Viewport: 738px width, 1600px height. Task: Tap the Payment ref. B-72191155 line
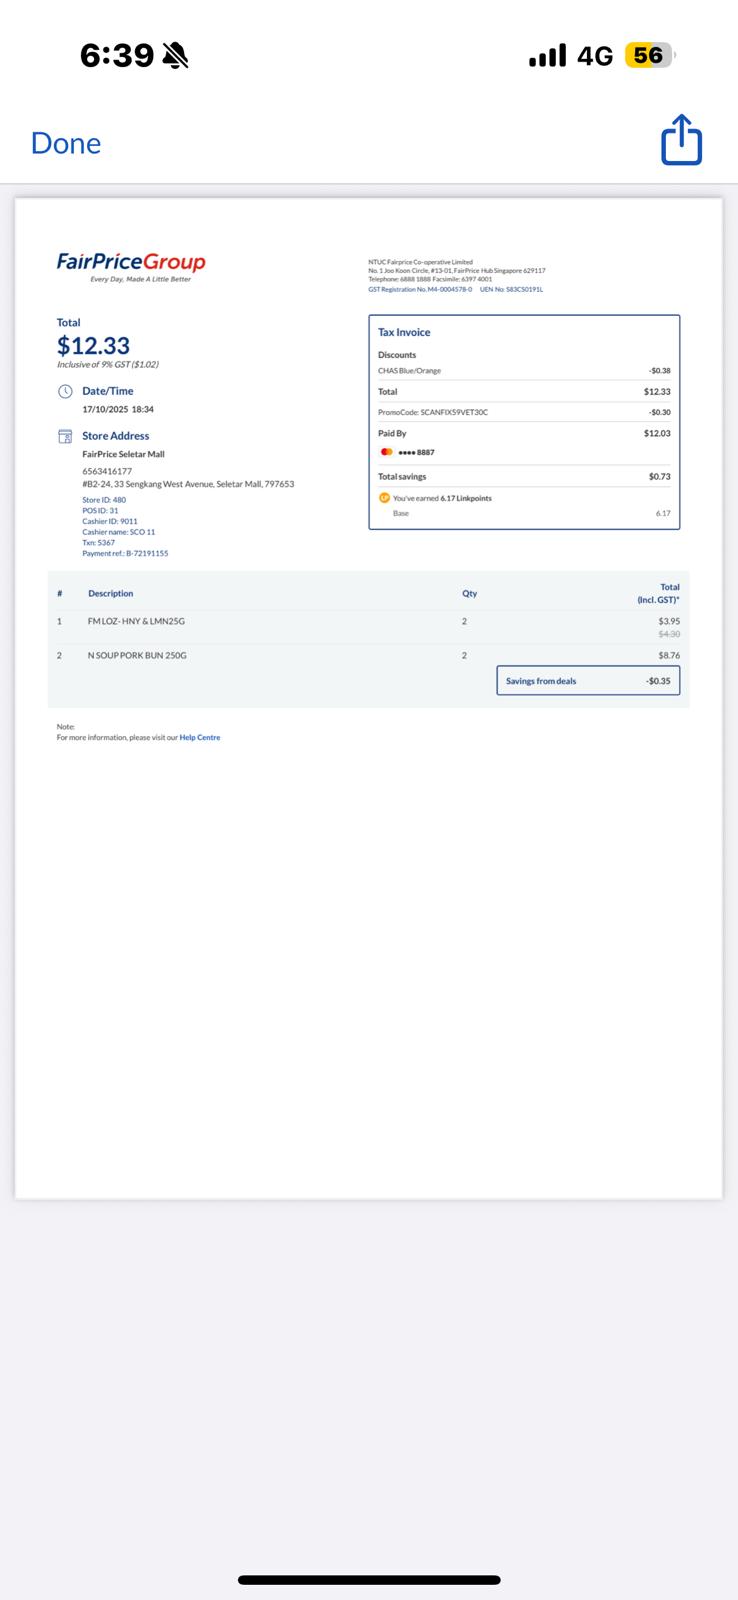pyautogui.click(x=125, y=553)
